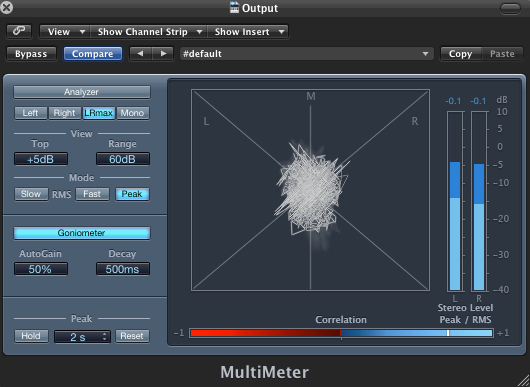The width and height of the screenshot is (530, 387).
Task: Switch to Analyzer view
Action: tap(81, 92)
